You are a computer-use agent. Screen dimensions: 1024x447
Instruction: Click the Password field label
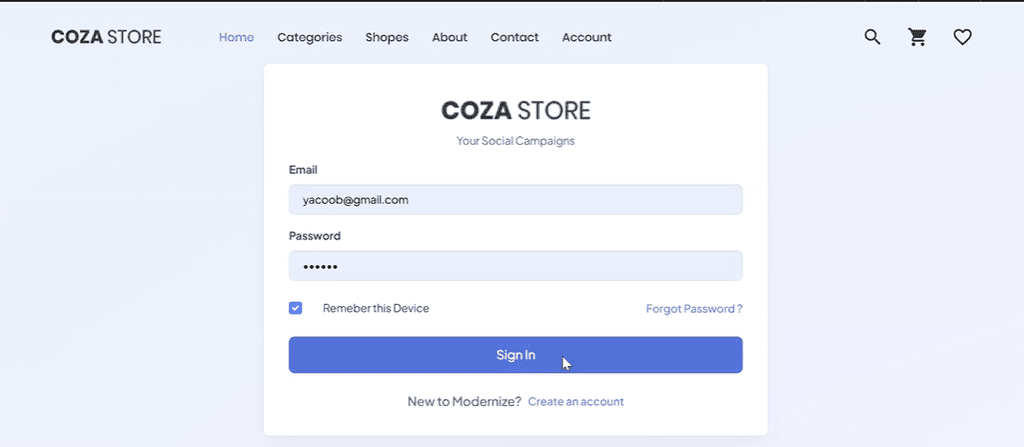tap(315, 236)
